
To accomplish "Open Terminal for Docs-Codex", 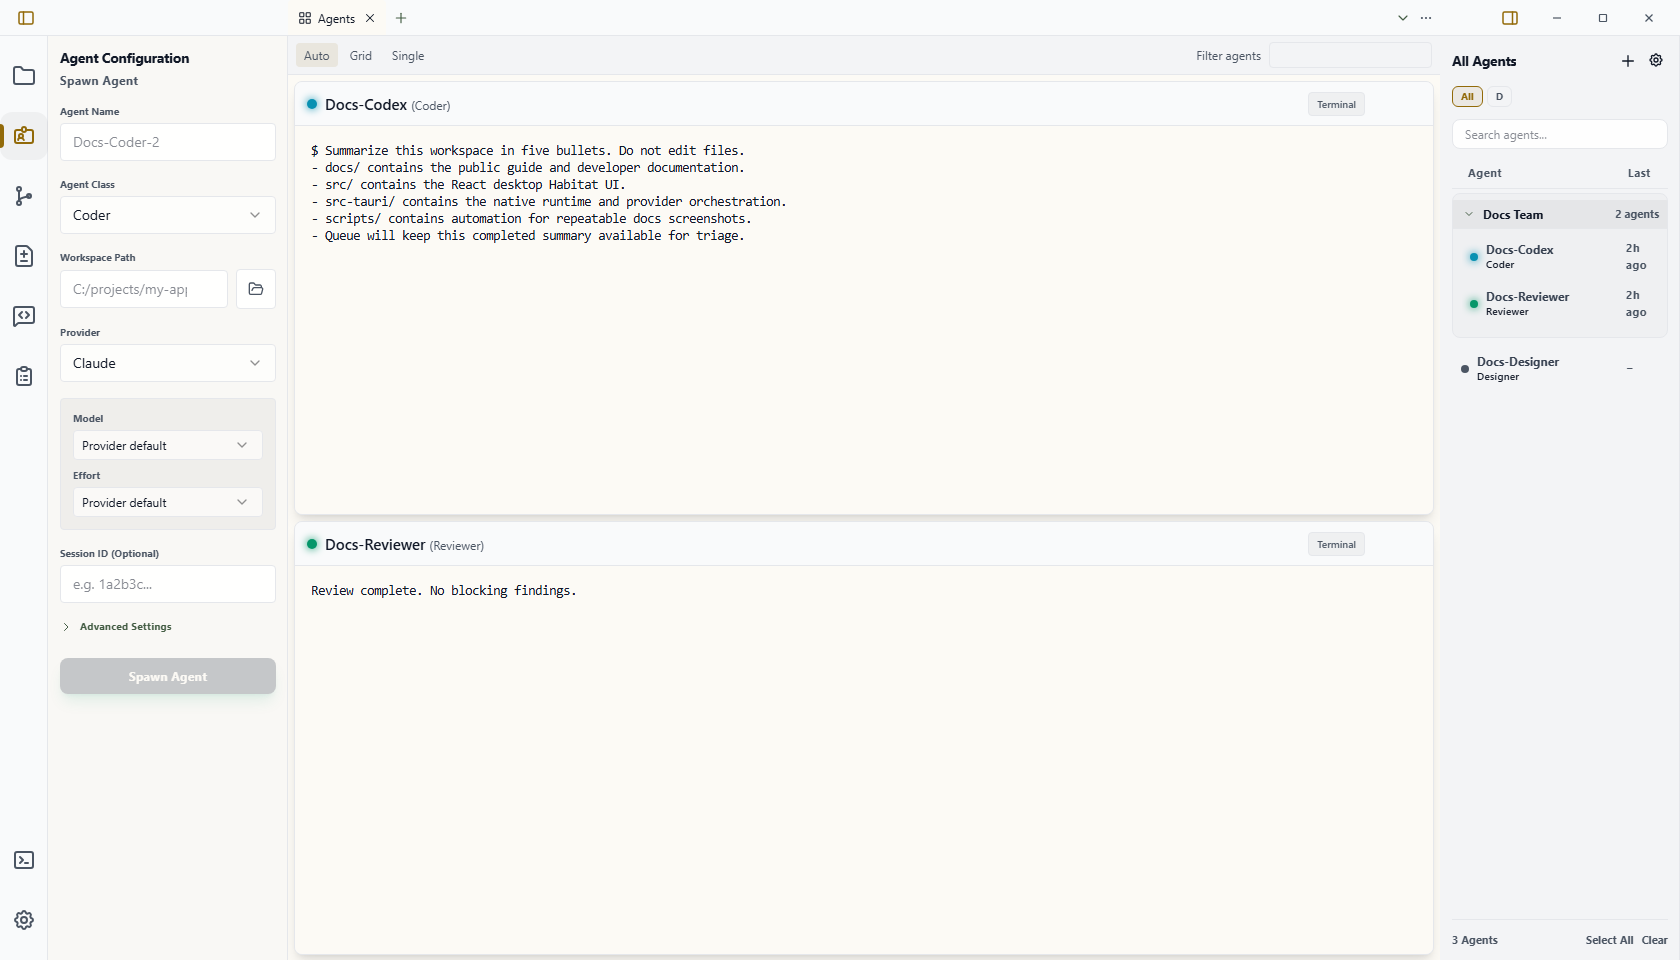I will pos(1336,104).
